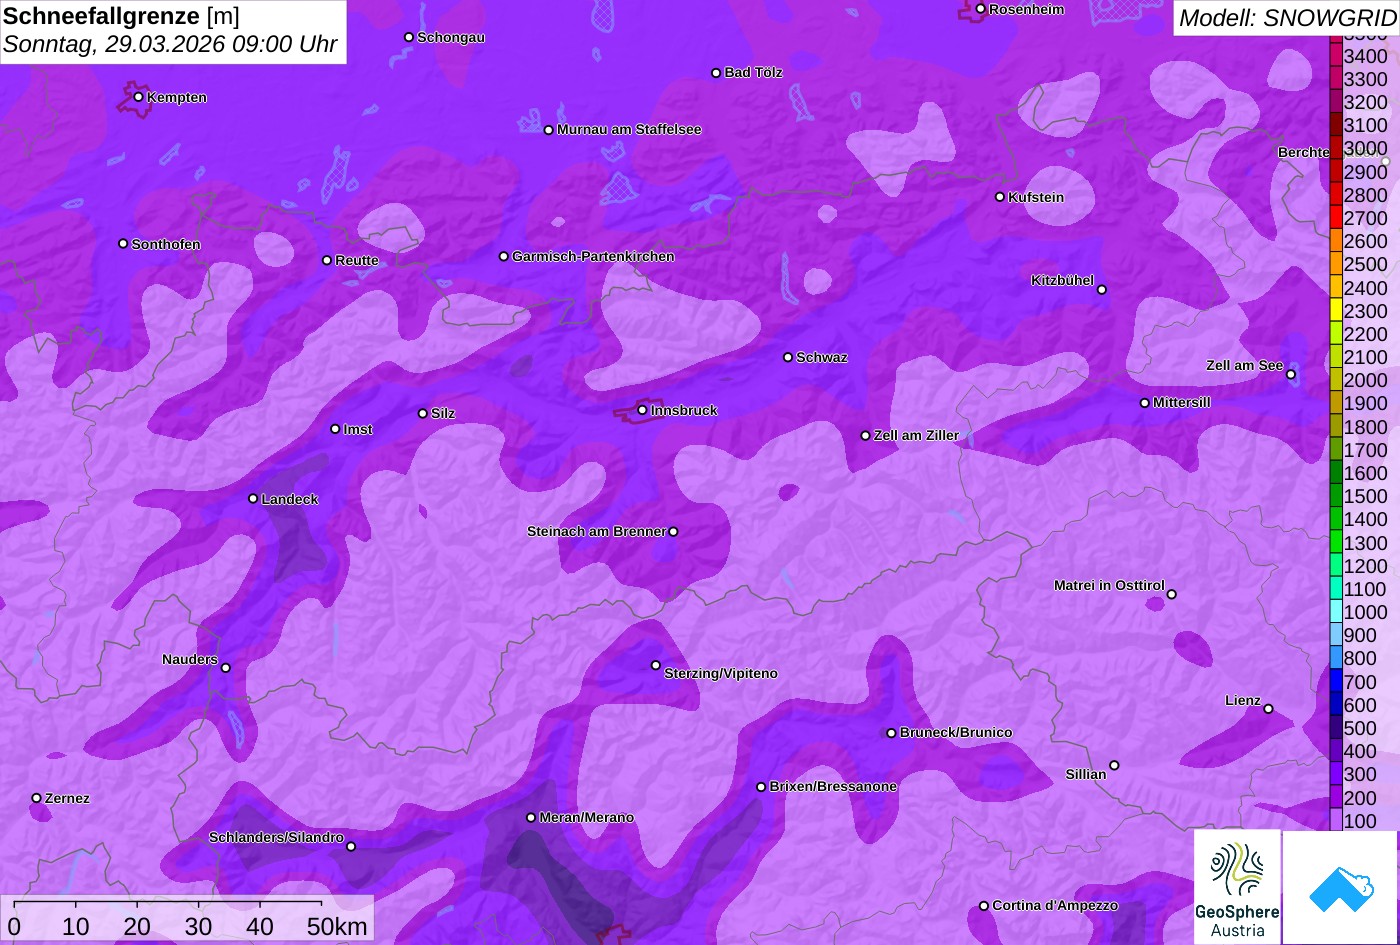The height and width of the screenshot is (945, 1400).
Task: Click the Innsbruck city marker dot
Action: (x=642, y=410)
